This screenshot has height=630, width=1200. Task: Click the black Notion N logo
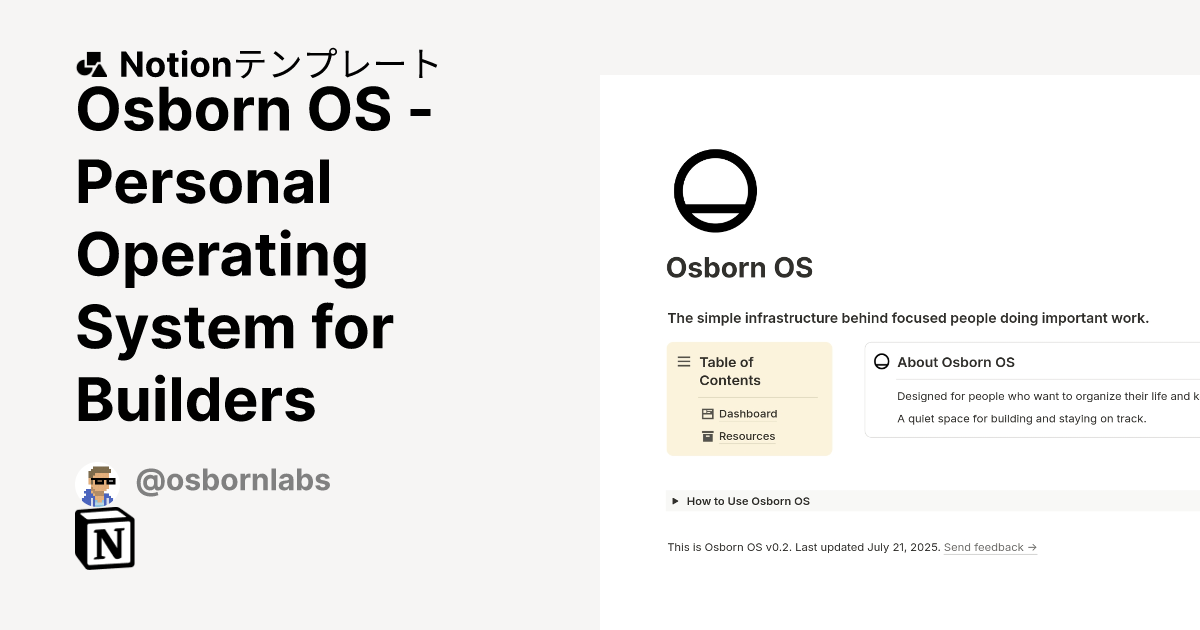pyautogui.click(x=103, y=538)
